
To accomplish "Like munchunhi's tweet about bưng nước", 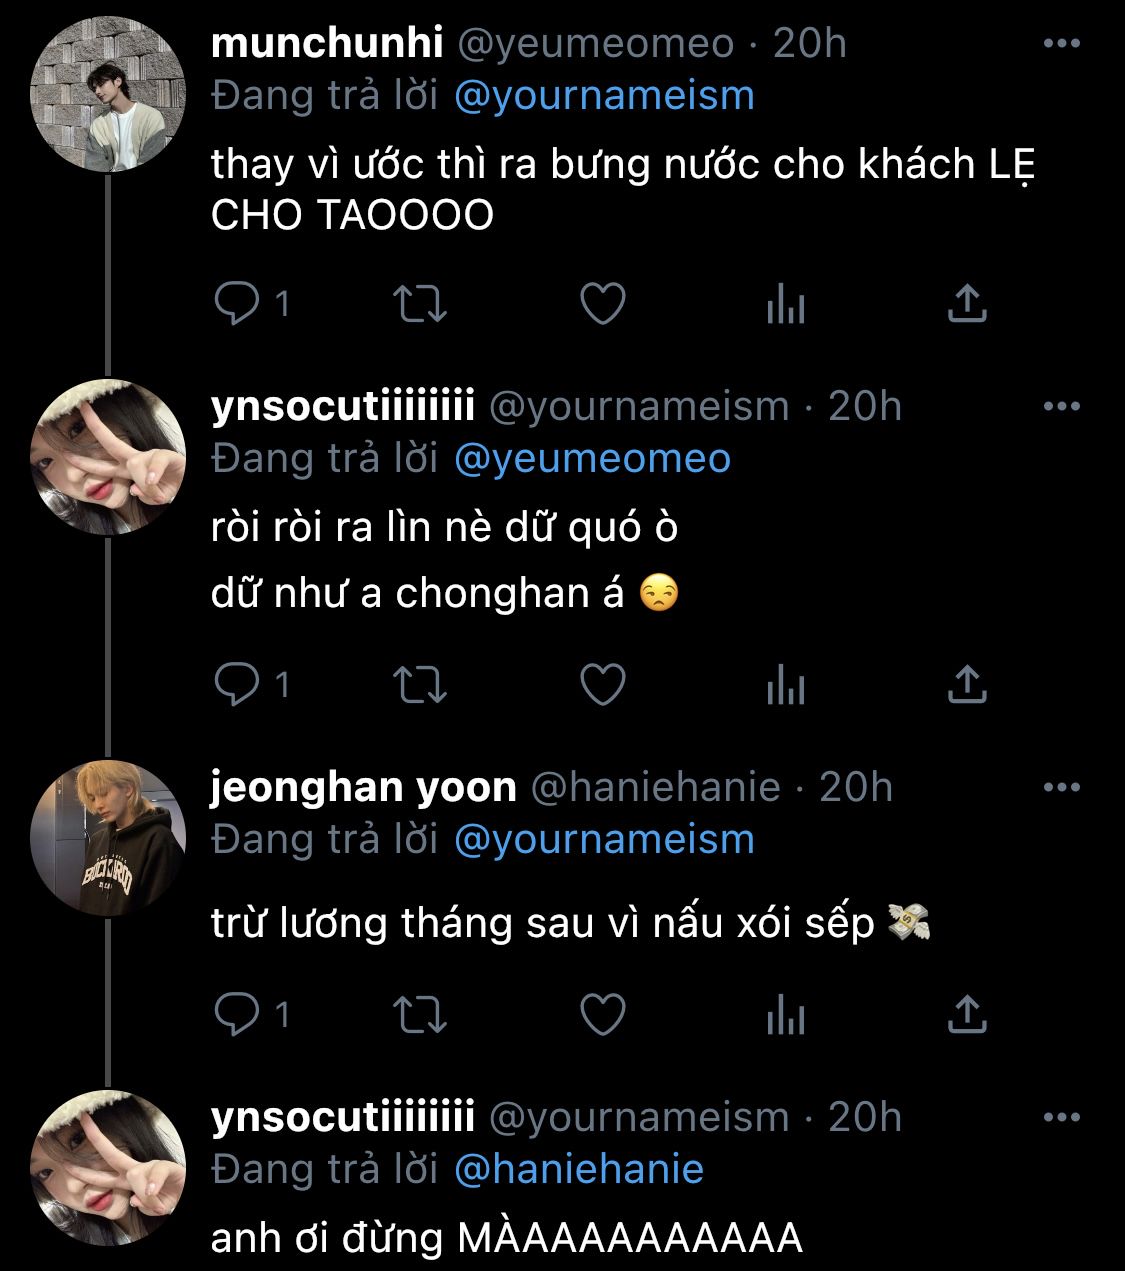I will coord(603,304).
